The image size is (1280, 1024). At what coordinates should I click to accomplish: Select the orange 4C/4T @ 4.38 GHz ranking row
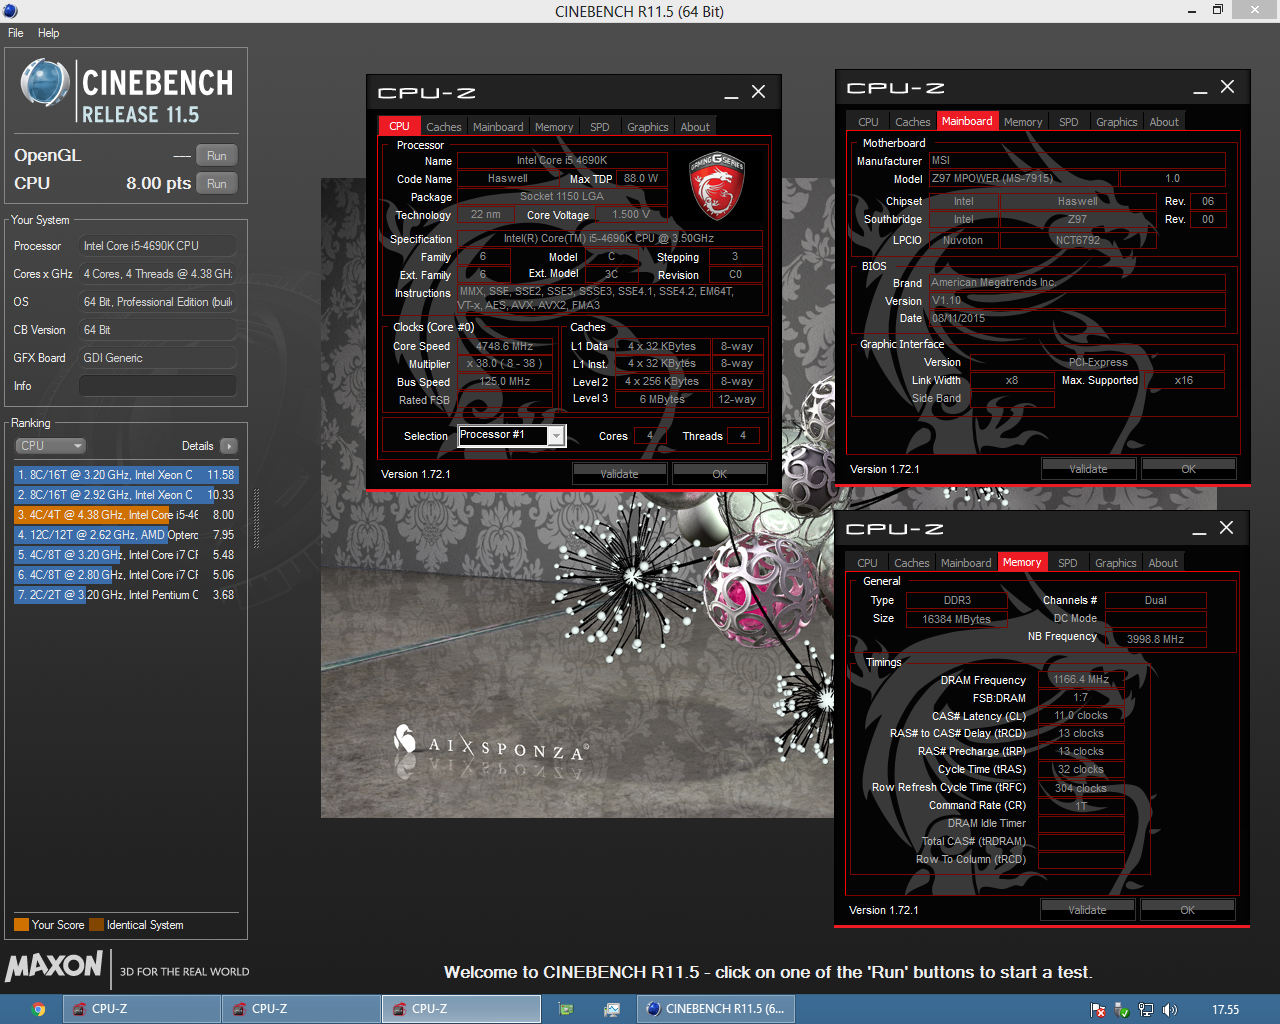coord(126,515)
